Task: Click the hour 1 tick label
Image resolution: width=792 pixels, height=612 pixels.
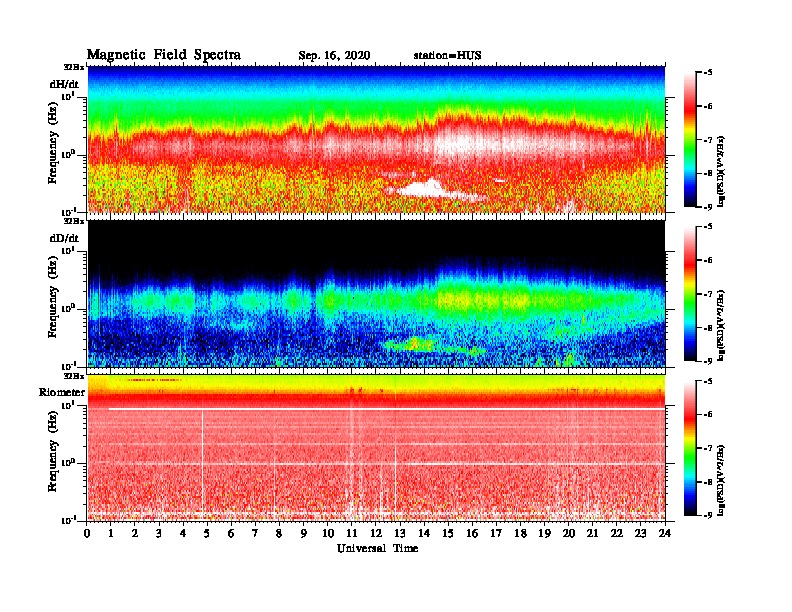Action: pos(111,533)
